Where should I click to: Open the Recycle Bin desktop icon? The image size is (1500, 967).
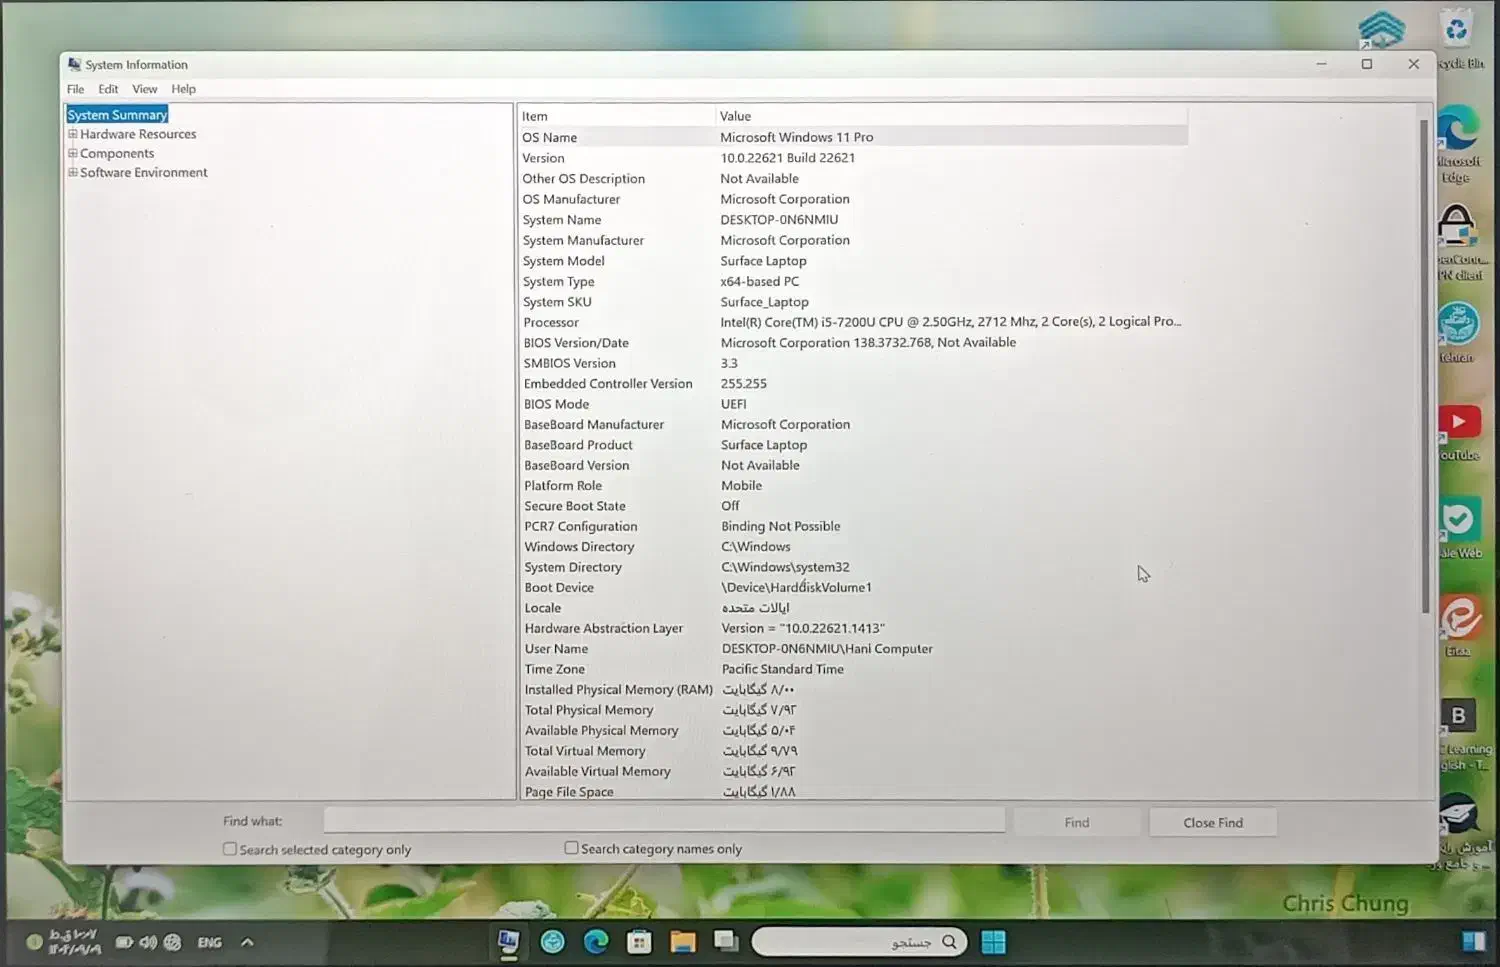[x=1456, y=30]
